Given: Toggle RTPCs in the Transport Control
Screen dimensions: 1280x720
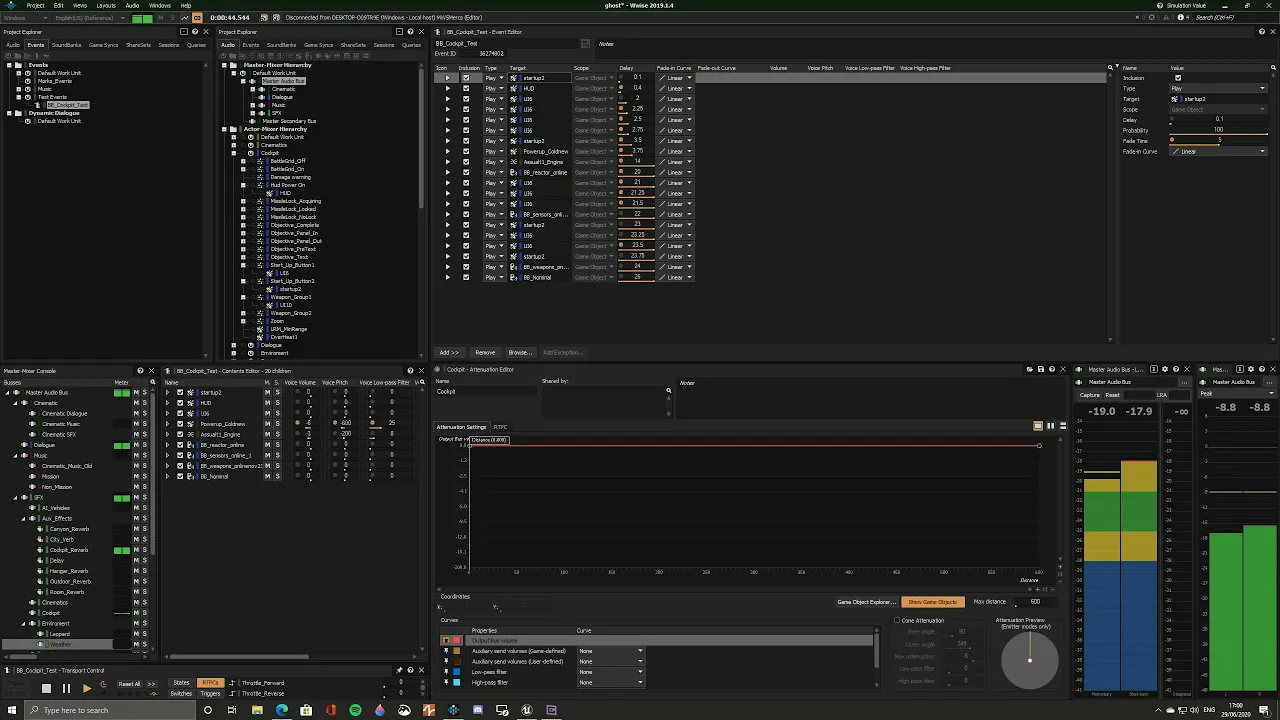Looking at the screenshot, I should click(x=210, y=683).
